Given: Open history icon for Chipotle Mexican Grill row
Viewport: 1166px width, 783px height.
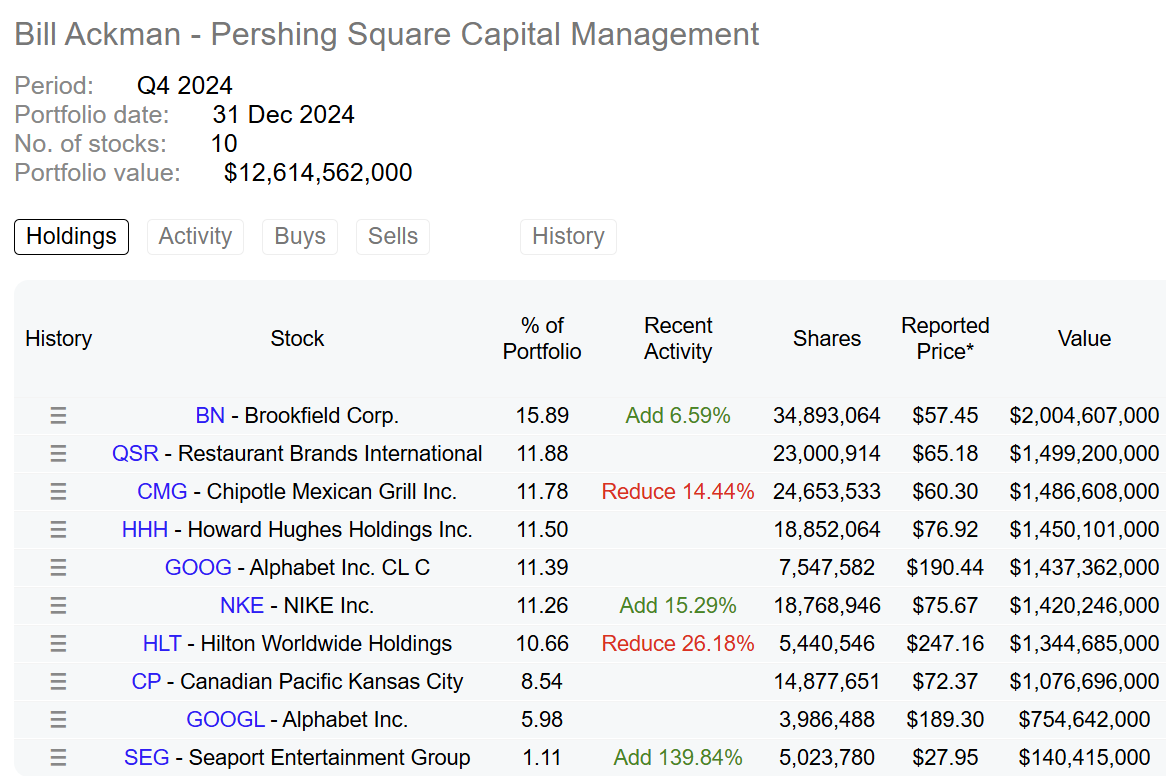Looking at the screenshot, I should point(58,491).
